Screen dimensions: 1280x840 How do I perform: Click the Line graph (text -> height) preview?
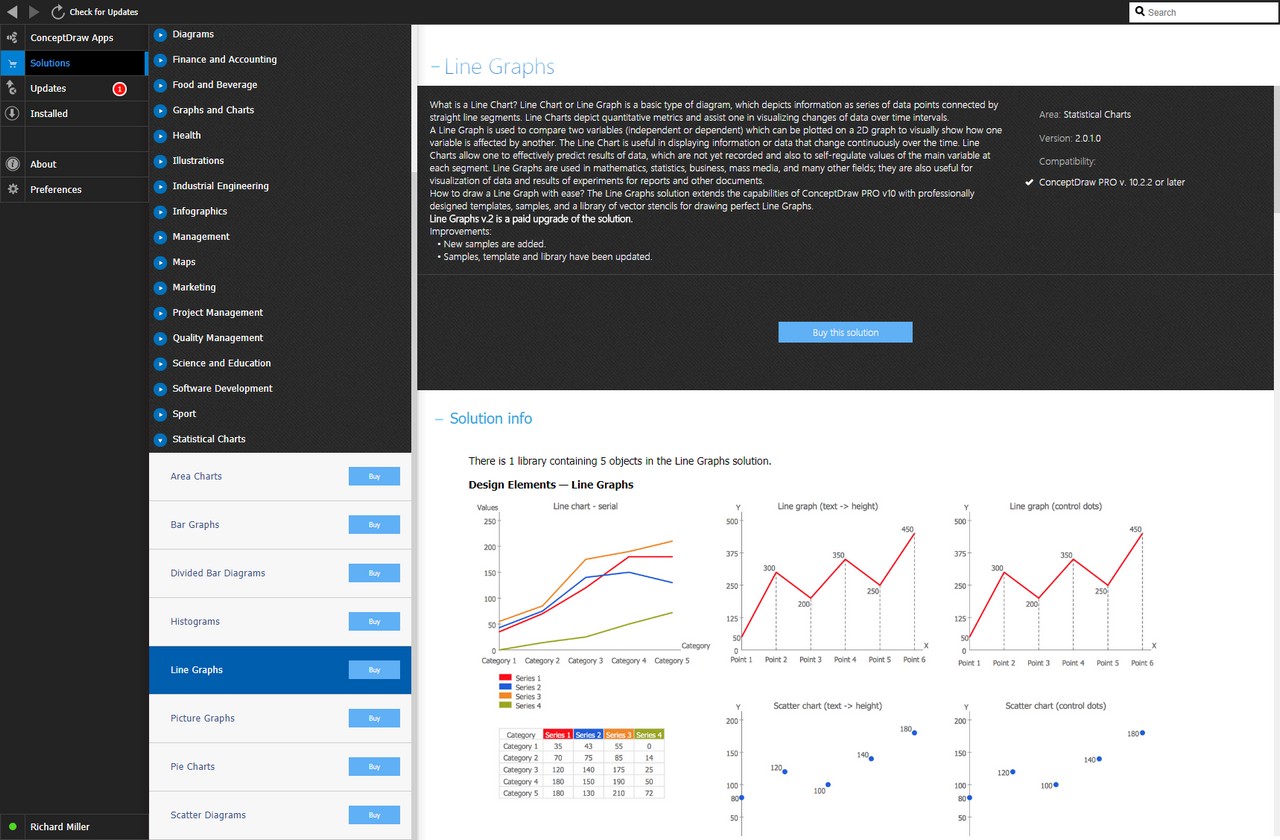(831, 582)
